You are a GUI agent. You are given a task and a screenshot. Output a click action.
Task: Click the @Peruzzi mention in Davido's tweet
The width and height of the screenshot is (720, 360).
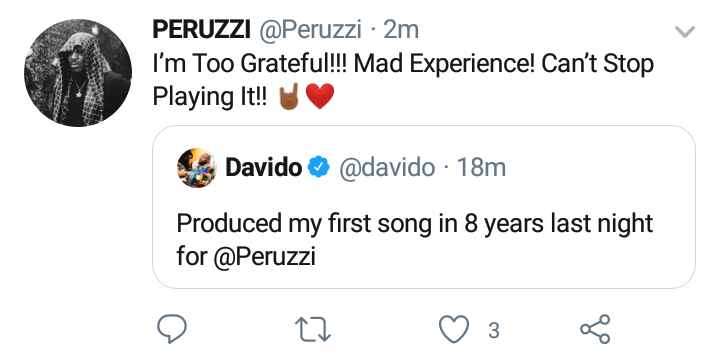pyautogui.click(x=264, y=258)
